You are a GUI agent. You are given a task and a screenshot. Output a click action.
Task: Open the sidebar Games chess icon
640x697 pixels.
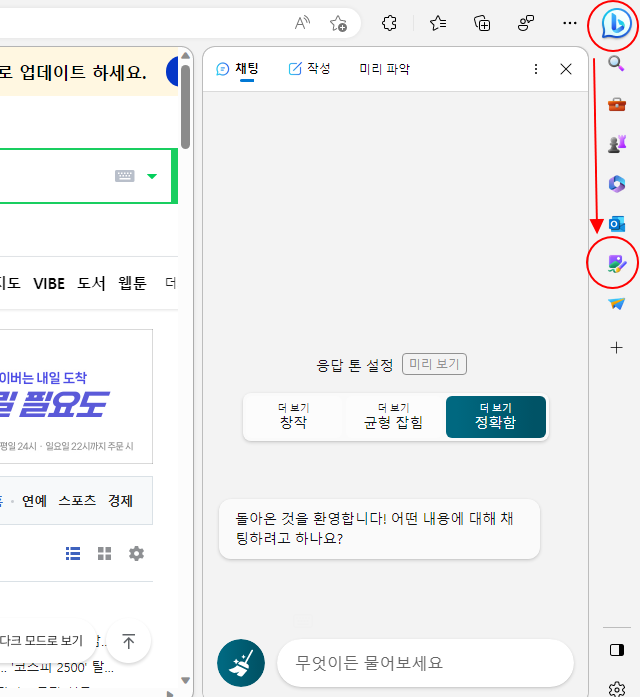[x=617, y=144]
